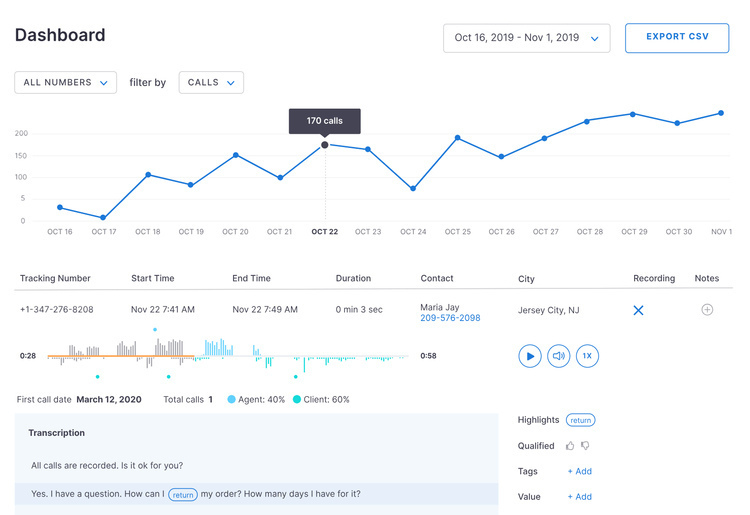
Task: Mark call unqualified with thumbs down
Action: coord(585,446)
